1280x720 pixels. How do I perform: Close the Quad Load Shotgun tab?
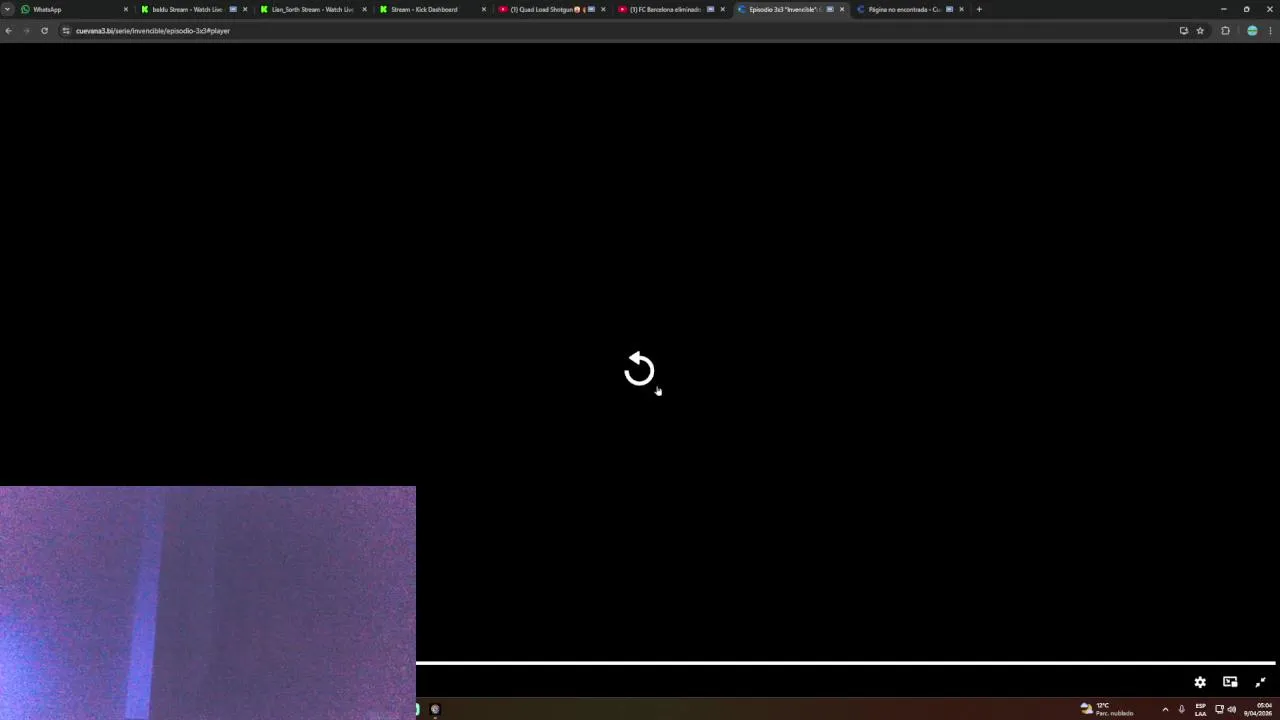click(x=603, y=9)
